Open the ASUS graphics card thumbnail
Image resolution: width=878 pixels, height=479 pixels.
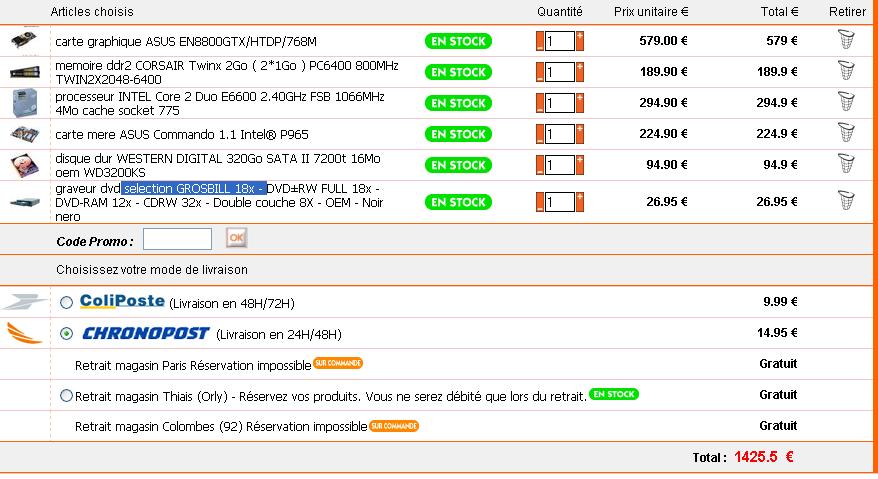point(24,40)
